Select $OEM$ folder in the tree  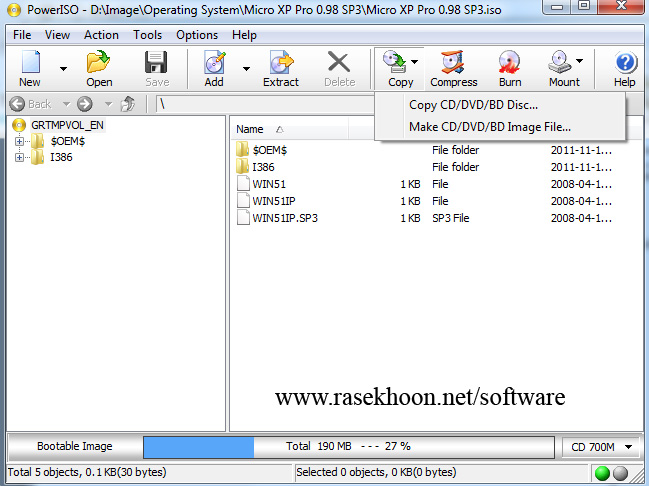pyautogui.click(x=68, y=142)
